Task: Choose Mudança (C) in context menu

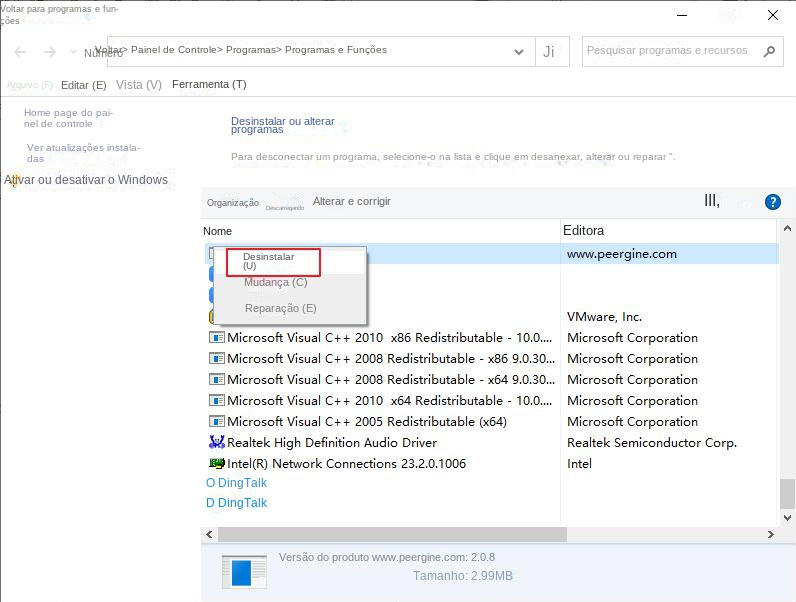Action: point(276,282)
